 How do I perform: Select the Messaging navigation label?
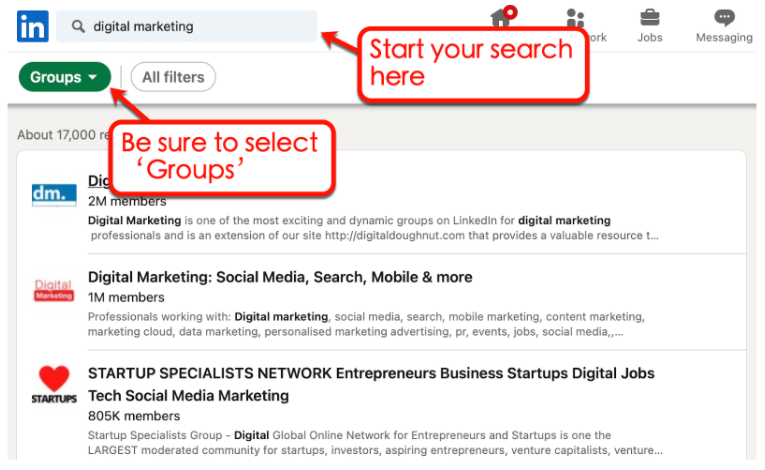tap(724, 38)
